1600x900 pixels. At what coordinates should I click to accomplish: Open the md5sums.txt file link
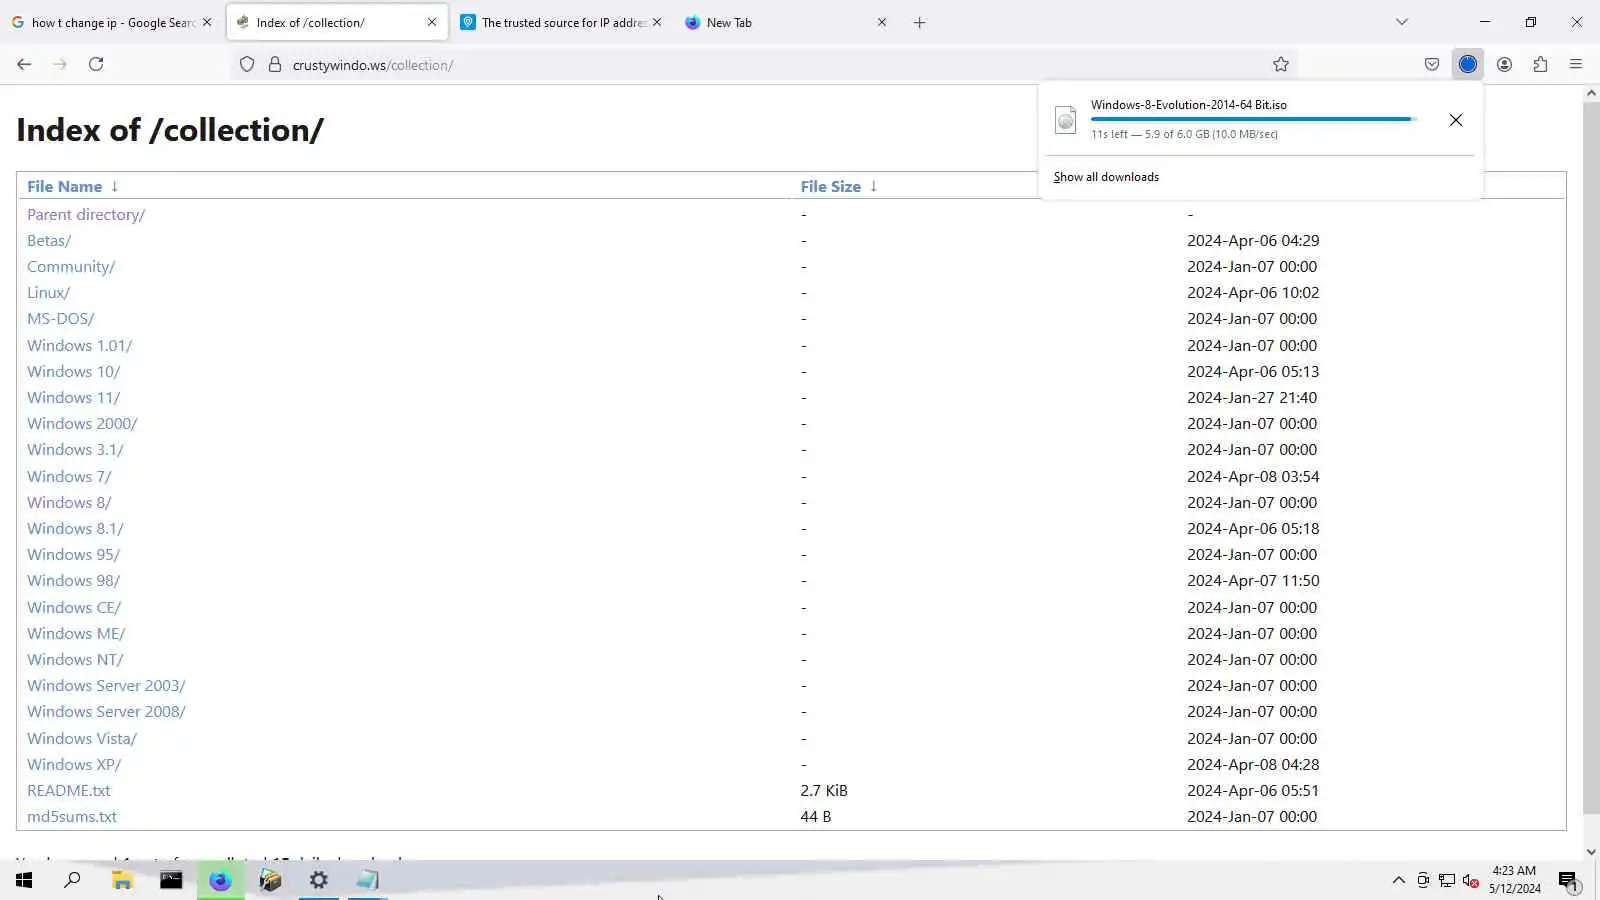coord(72,816)
